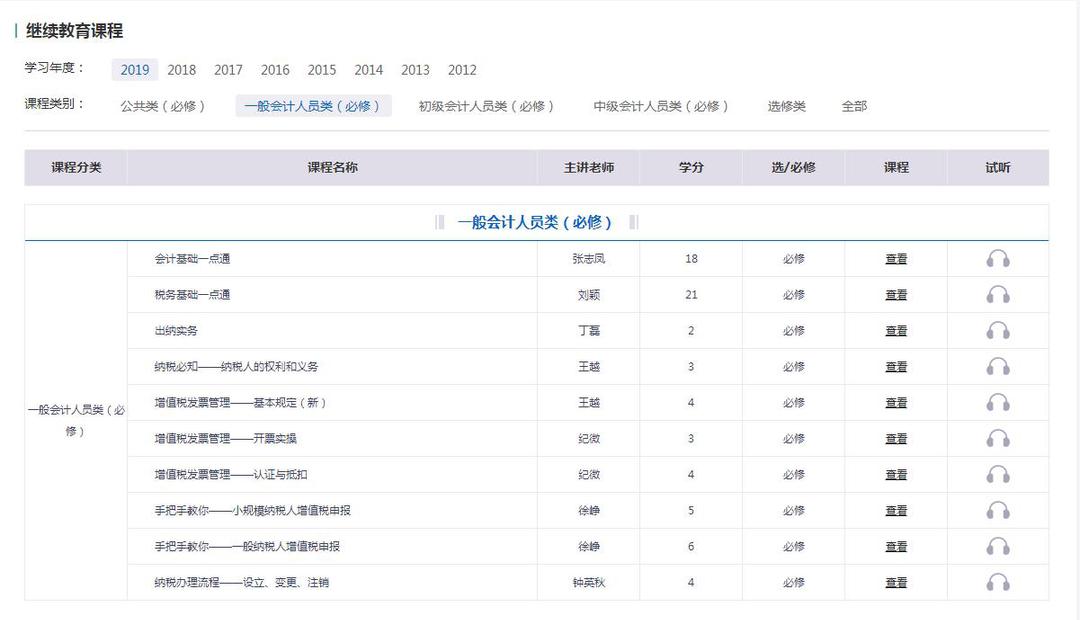This screenshot has height=620, width=1080.
Task: Open 查看 link for 出纳实务
Action: click(x=896, y=331)
